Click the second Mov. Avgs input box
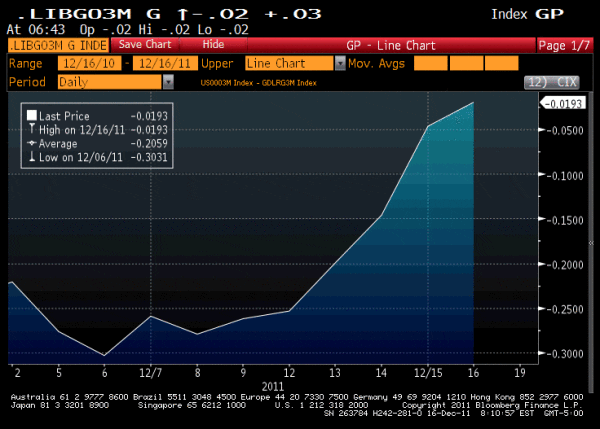Image resolution: width=600 pixels, height=429 pixels. pyautogui.click(x=465, y=63)
